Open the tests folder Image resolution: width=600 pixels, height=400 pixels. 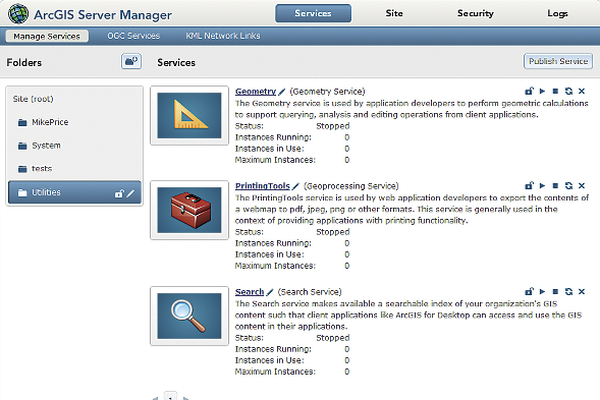coord(42,169)
